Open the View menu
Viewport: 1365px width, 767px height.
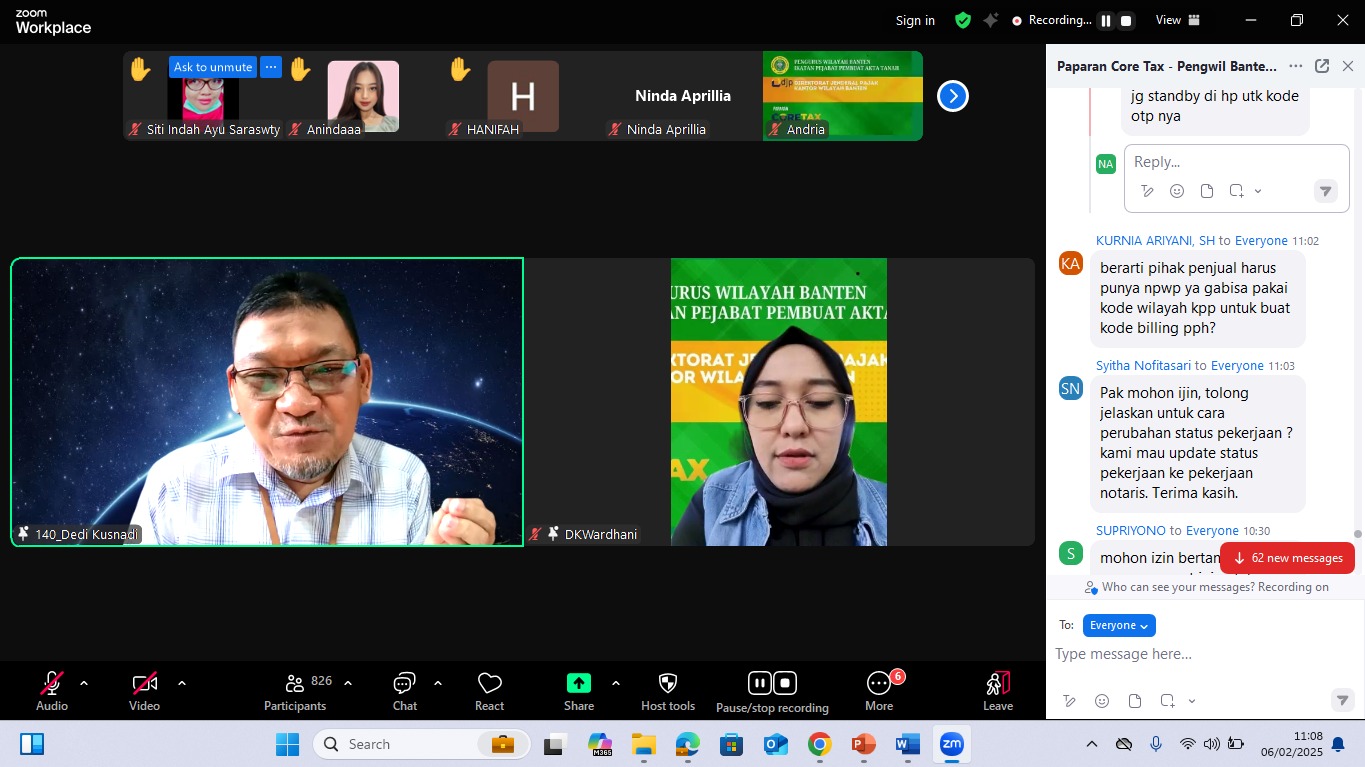click(1177, 20)
